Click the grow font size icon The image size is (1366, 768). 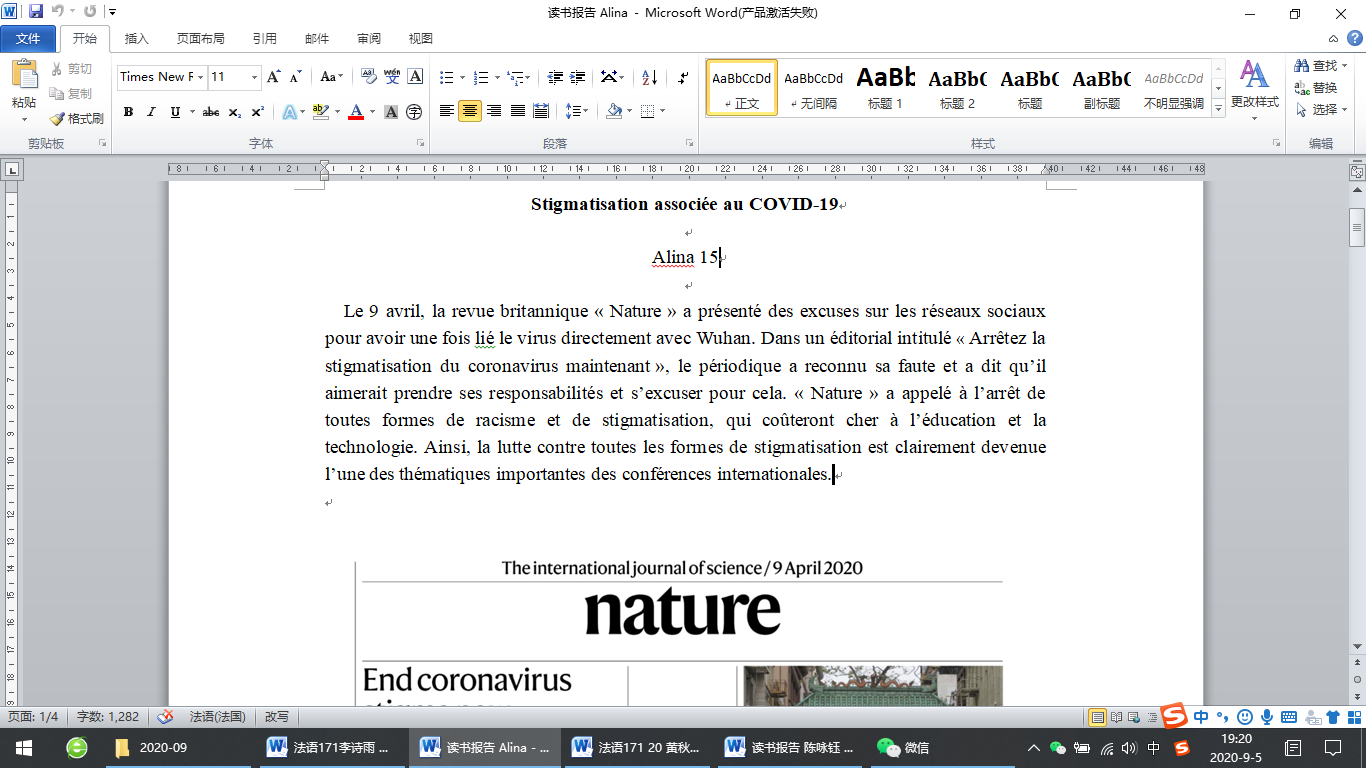point(273,77)
